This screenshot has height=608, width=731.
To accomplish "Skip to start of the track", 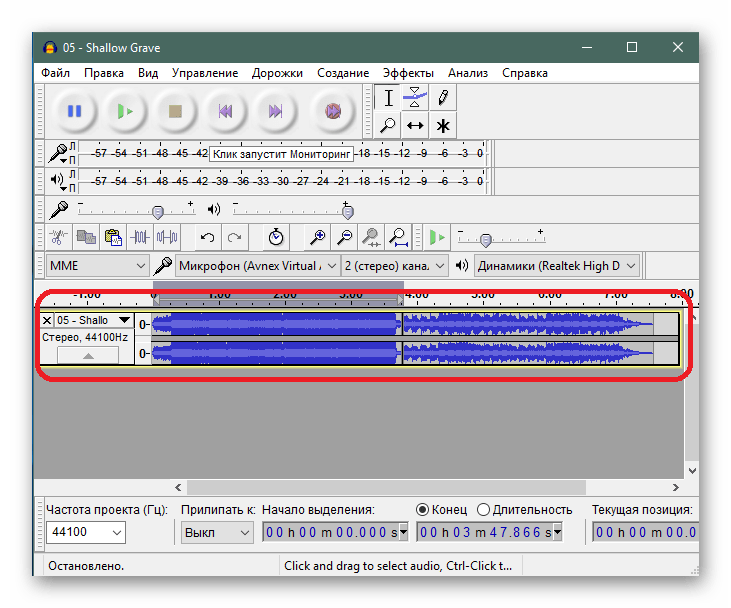I will point(226,111).
